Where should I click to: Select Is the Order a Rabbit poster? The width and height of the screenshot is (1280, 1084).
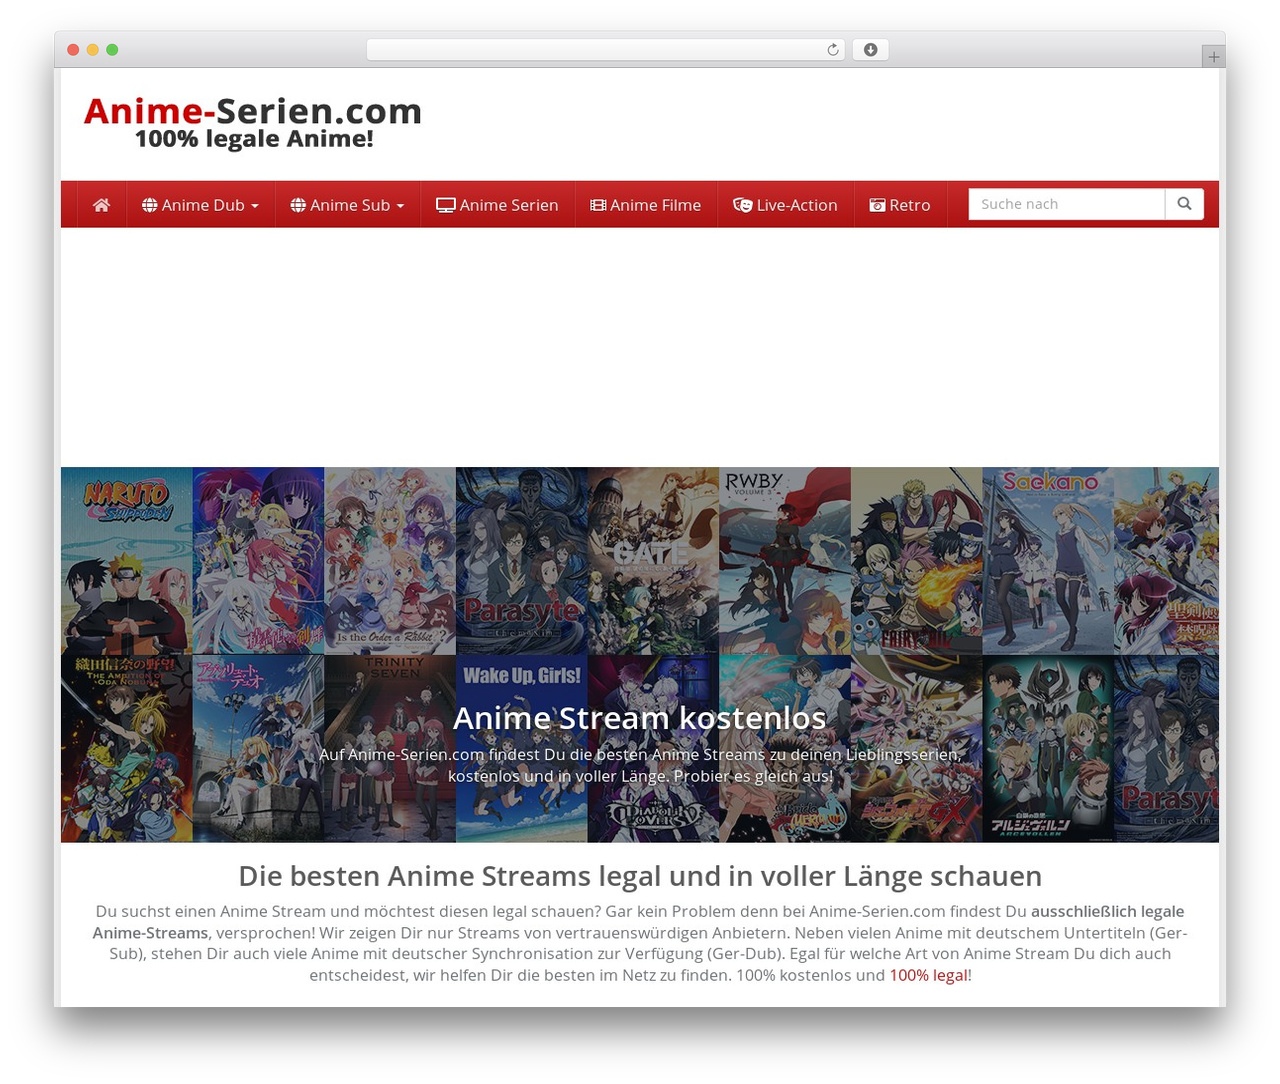[x=390, y=561]
